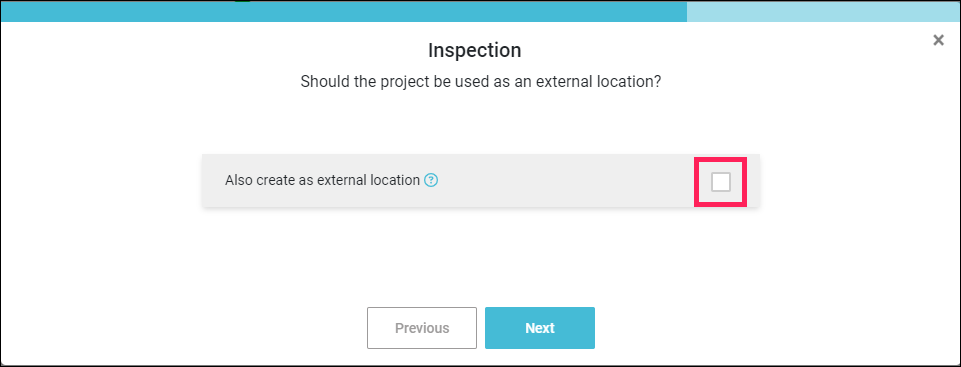Click the filled portion of the progress bar
The height and width of the screenshot is (367, 961).
click(x=343, y=11)
